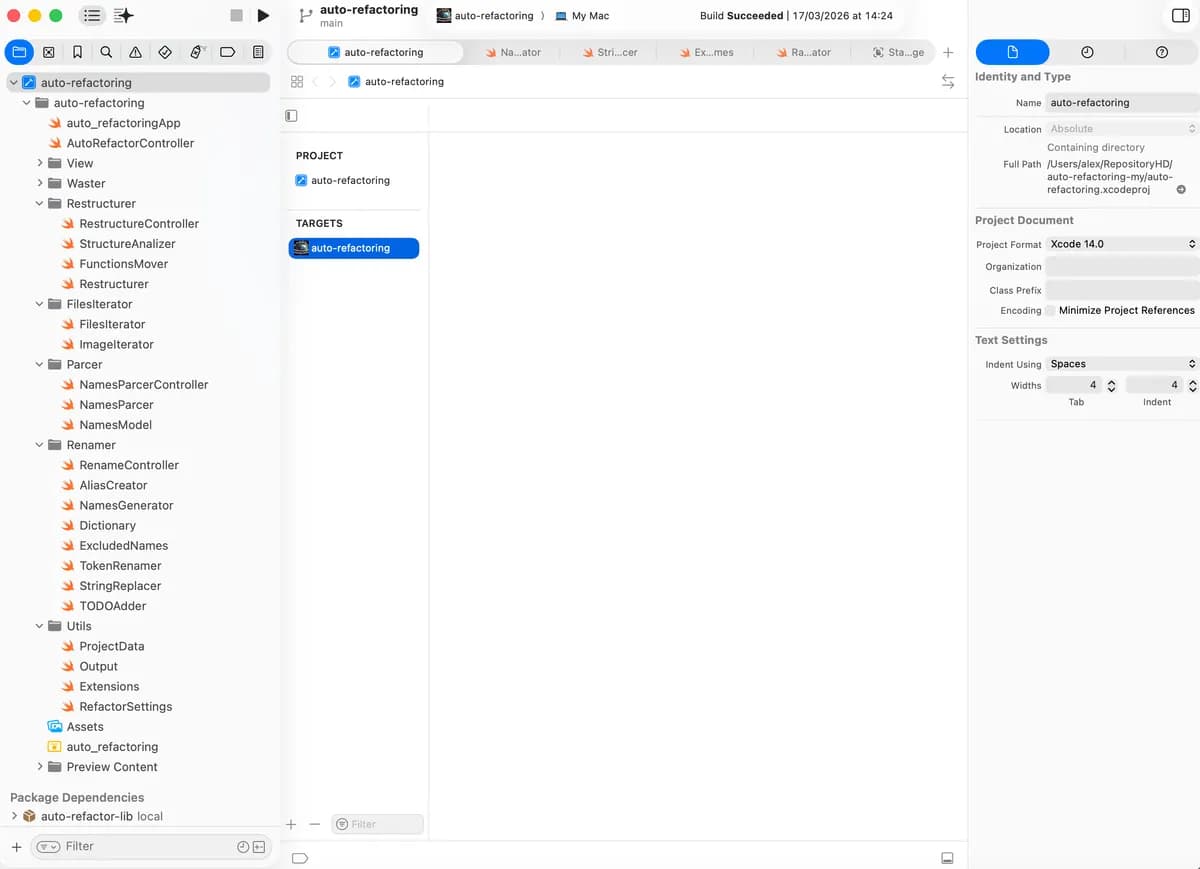This screenshot has width=1200, height=869.
Task: Open the Find navigator magnifier icon
Action: tap(106, 52)
